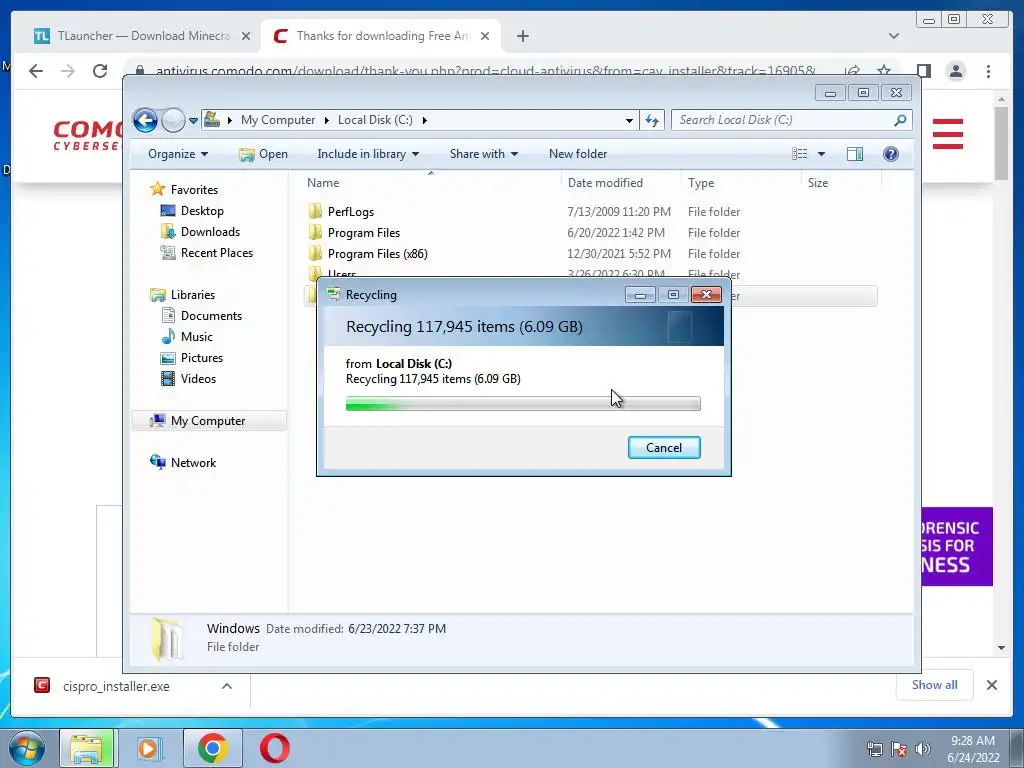
Task: Click the Windows Explorer taskbar icon
Action: [87, 748]
